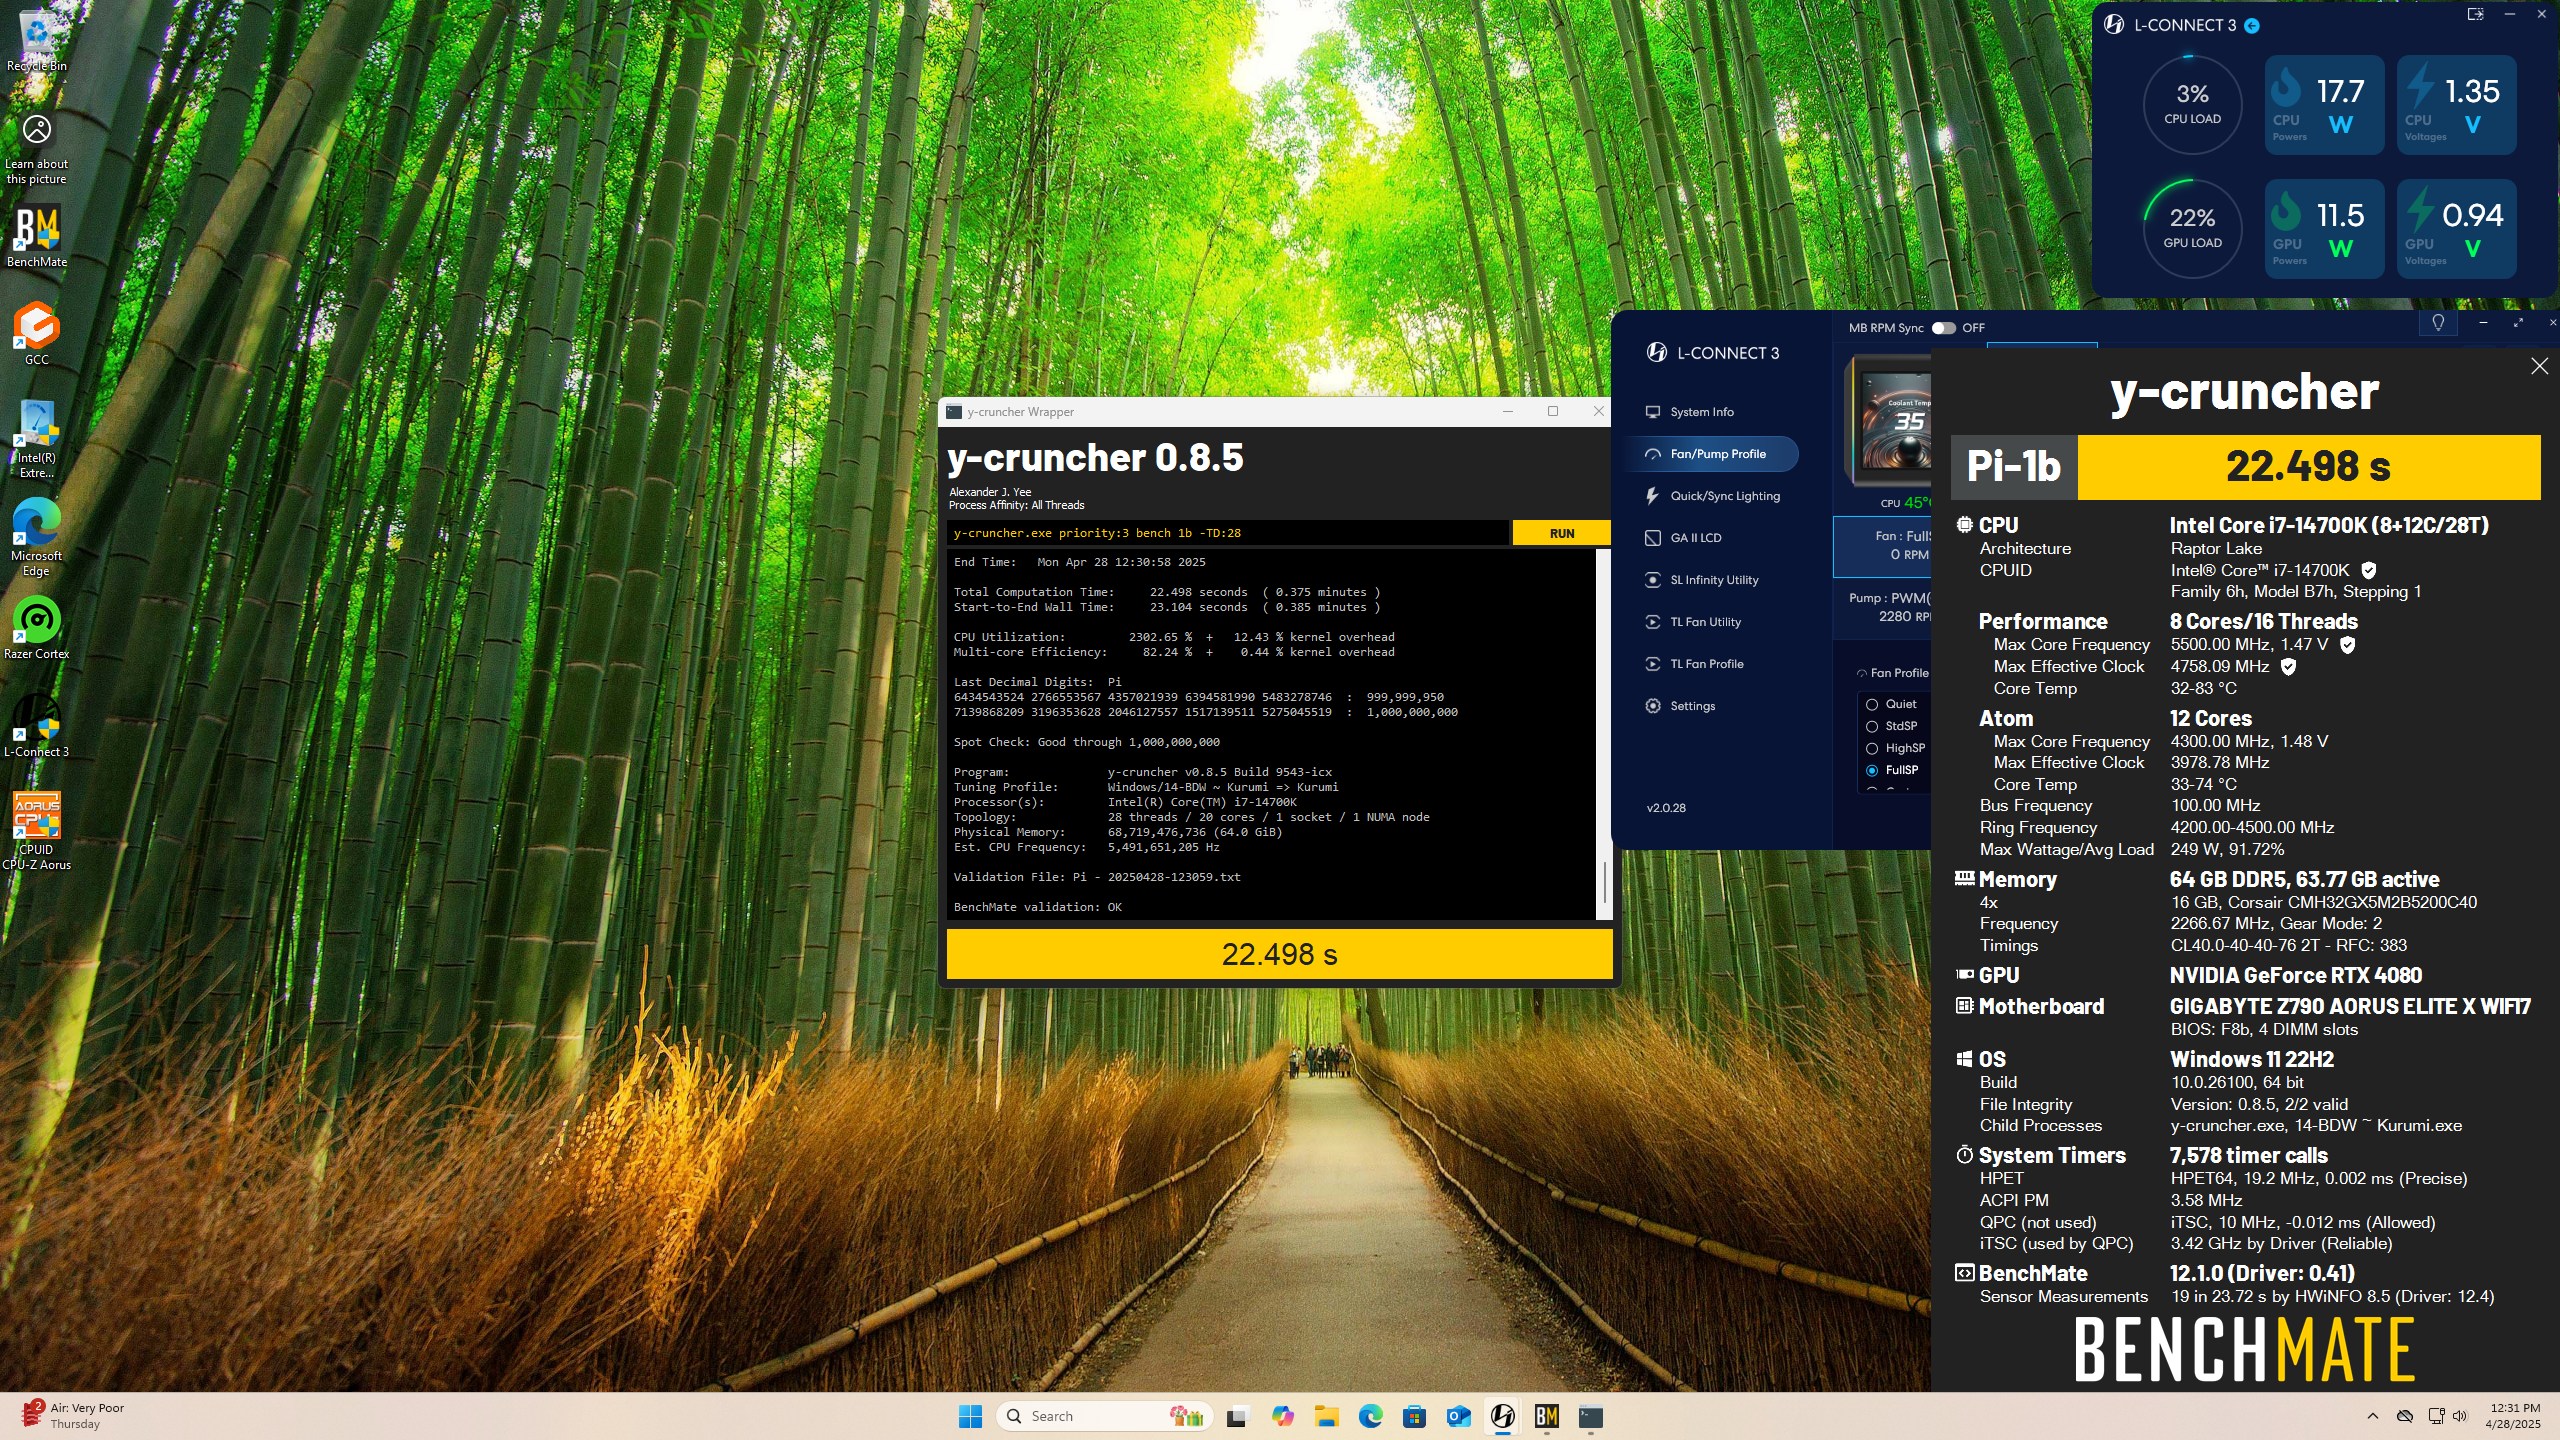Viewport: 2560px width, 1440px height.
Task: Click the yellow RUN button
Action: point(1561,533)
